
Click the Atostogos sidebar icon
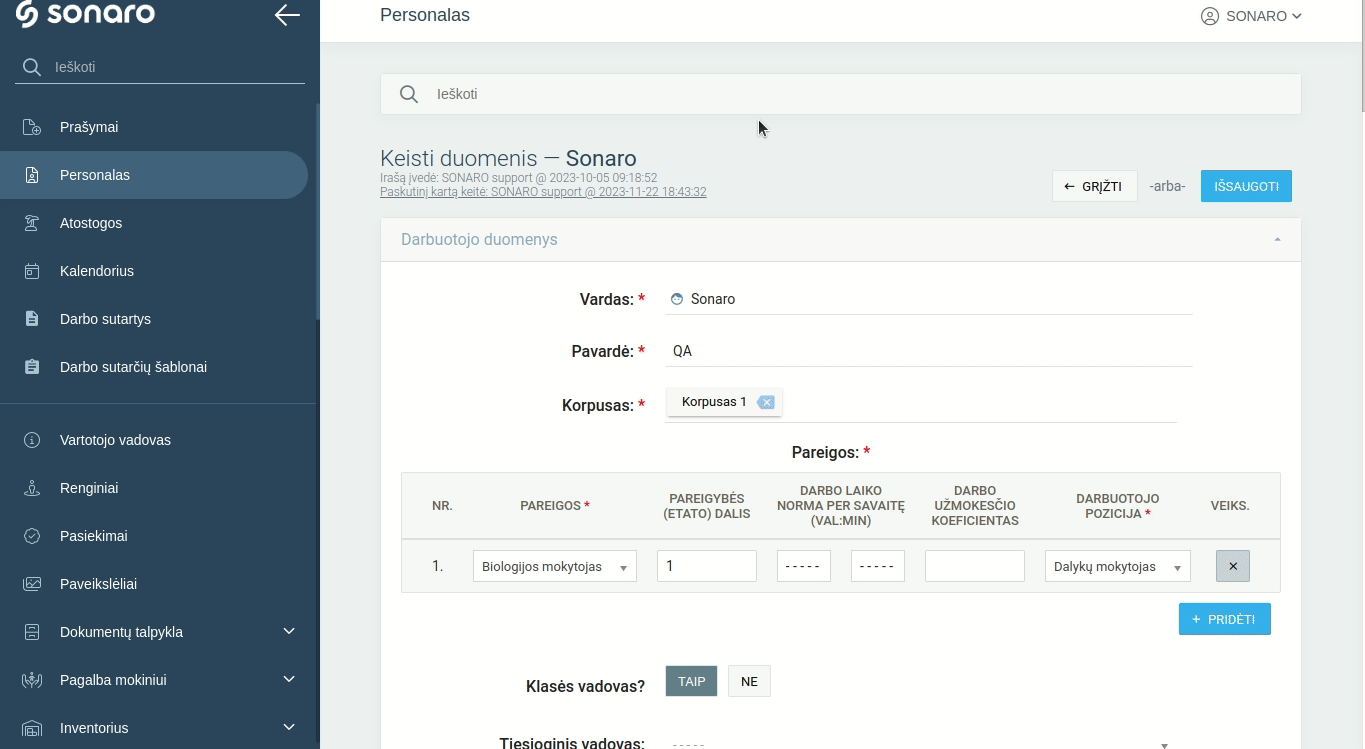pyautogui.click(x=32, y=223)
